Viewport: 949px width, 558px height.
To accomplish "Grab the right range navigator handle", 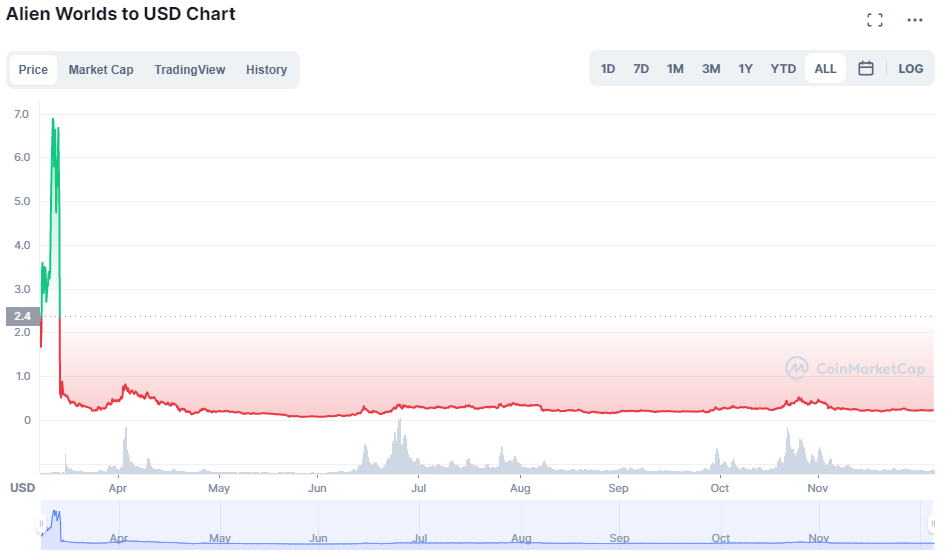I will tap(933, 523).
